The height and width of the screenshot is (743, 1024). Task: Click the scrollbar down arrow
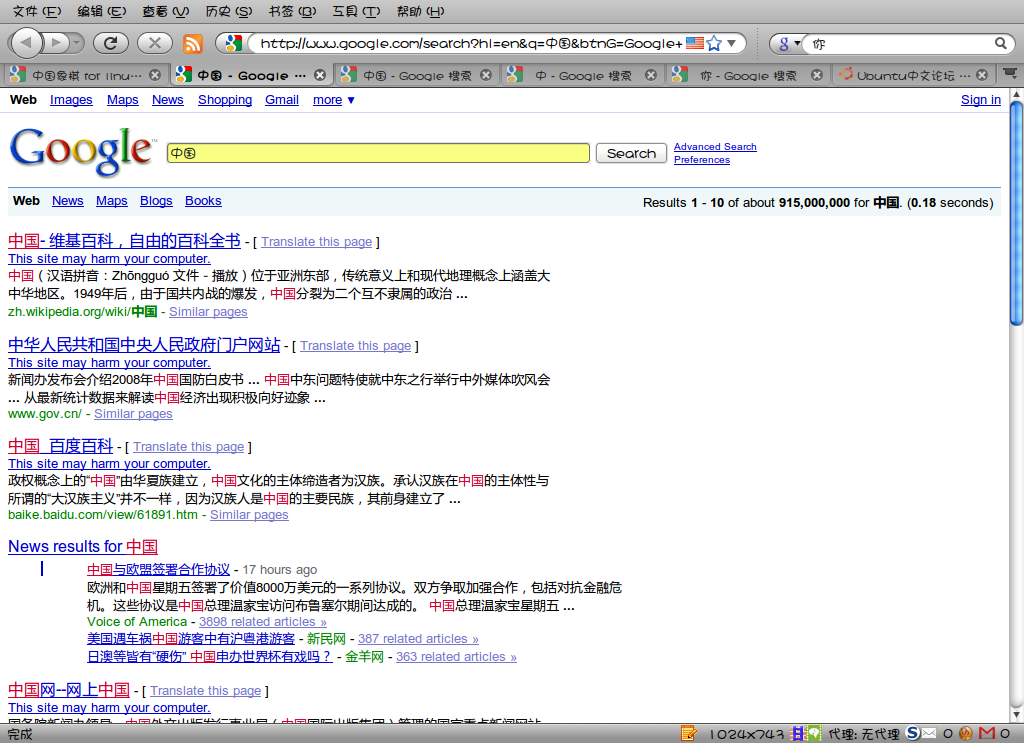(1016, 714)
